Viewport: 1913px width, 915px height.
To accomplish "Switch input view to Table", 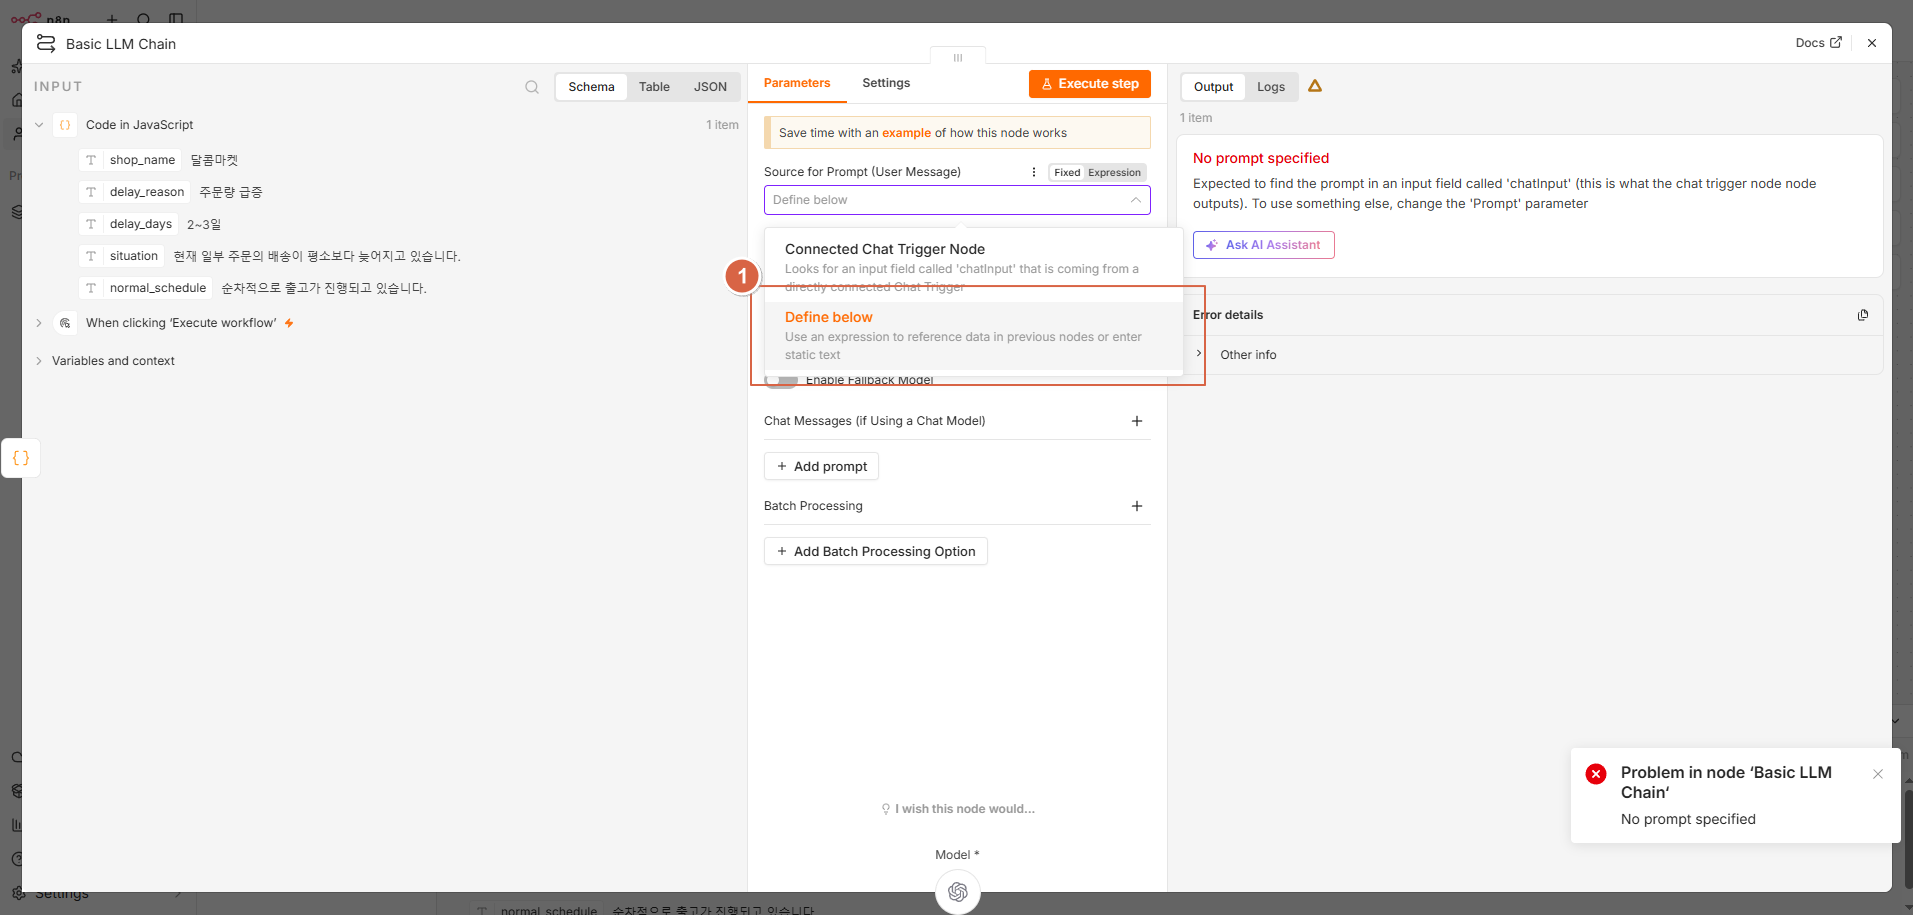I will (654, 87).
